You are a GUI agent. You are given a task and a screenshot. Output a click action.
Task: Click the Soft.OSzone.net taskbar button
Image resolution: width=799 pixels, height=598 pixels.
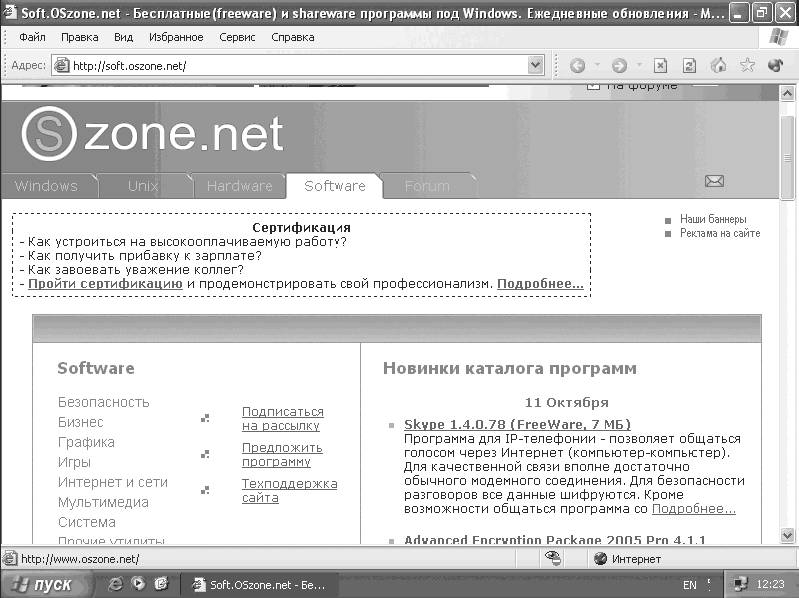click(258, 585)
